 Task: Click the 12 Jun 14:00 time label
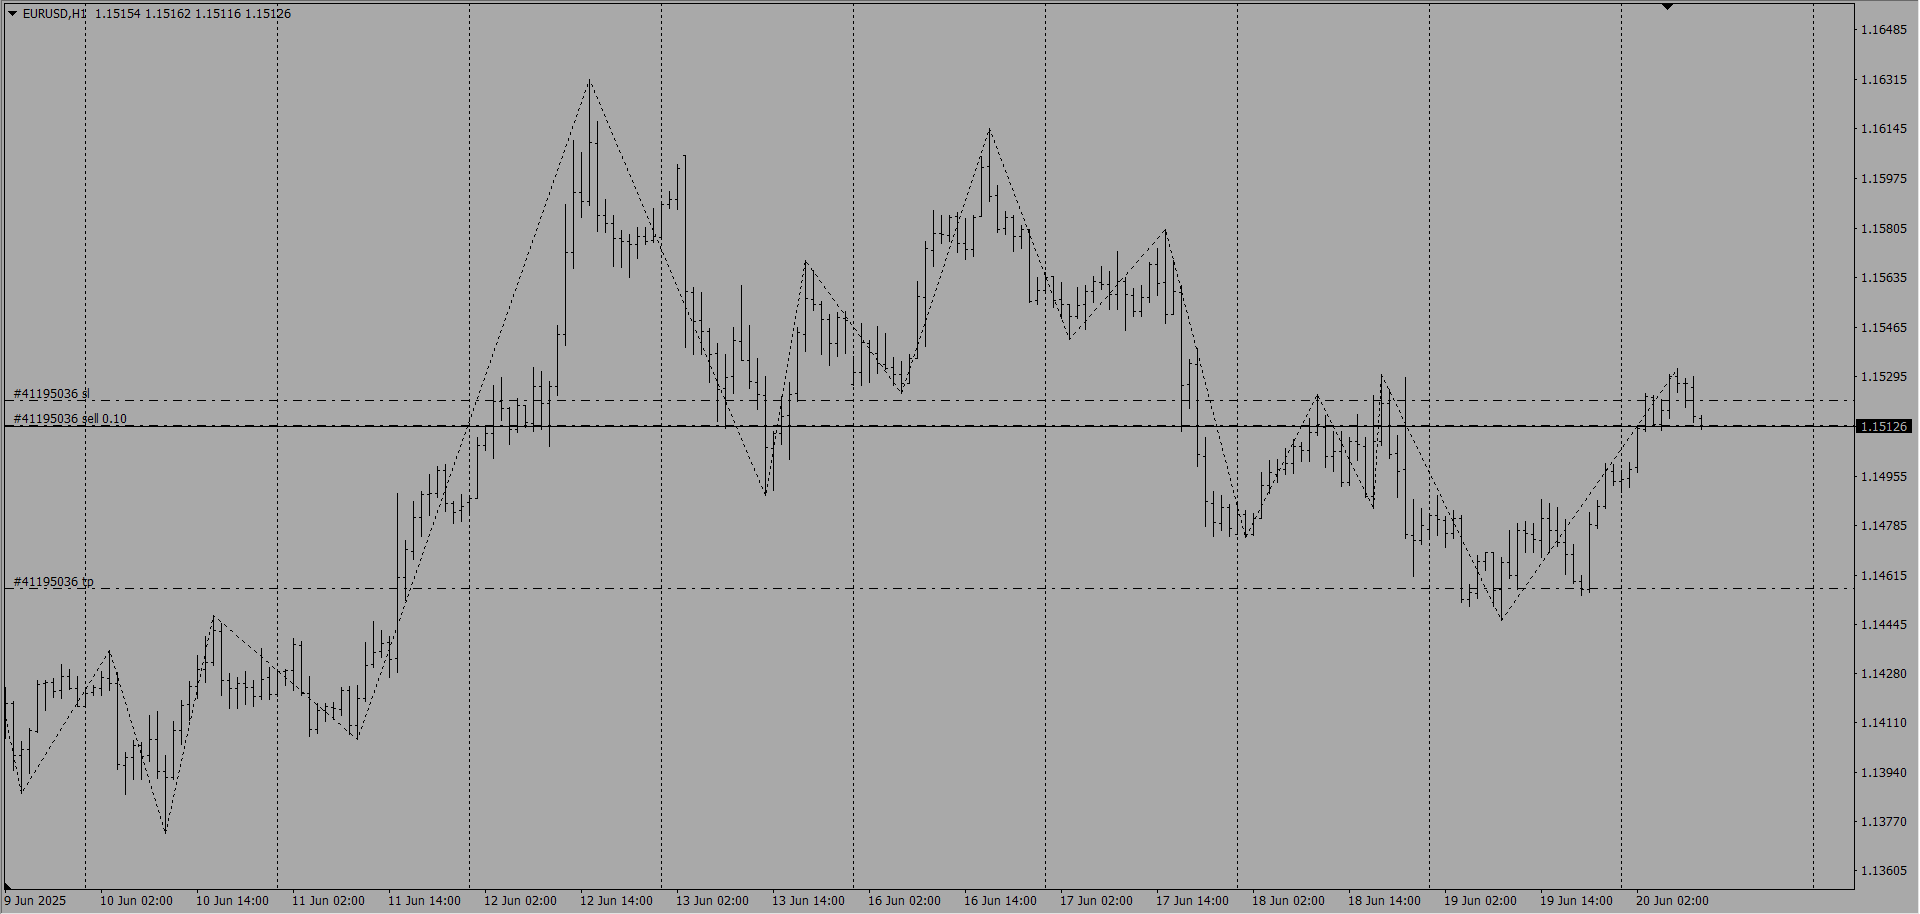click(616, 901)
